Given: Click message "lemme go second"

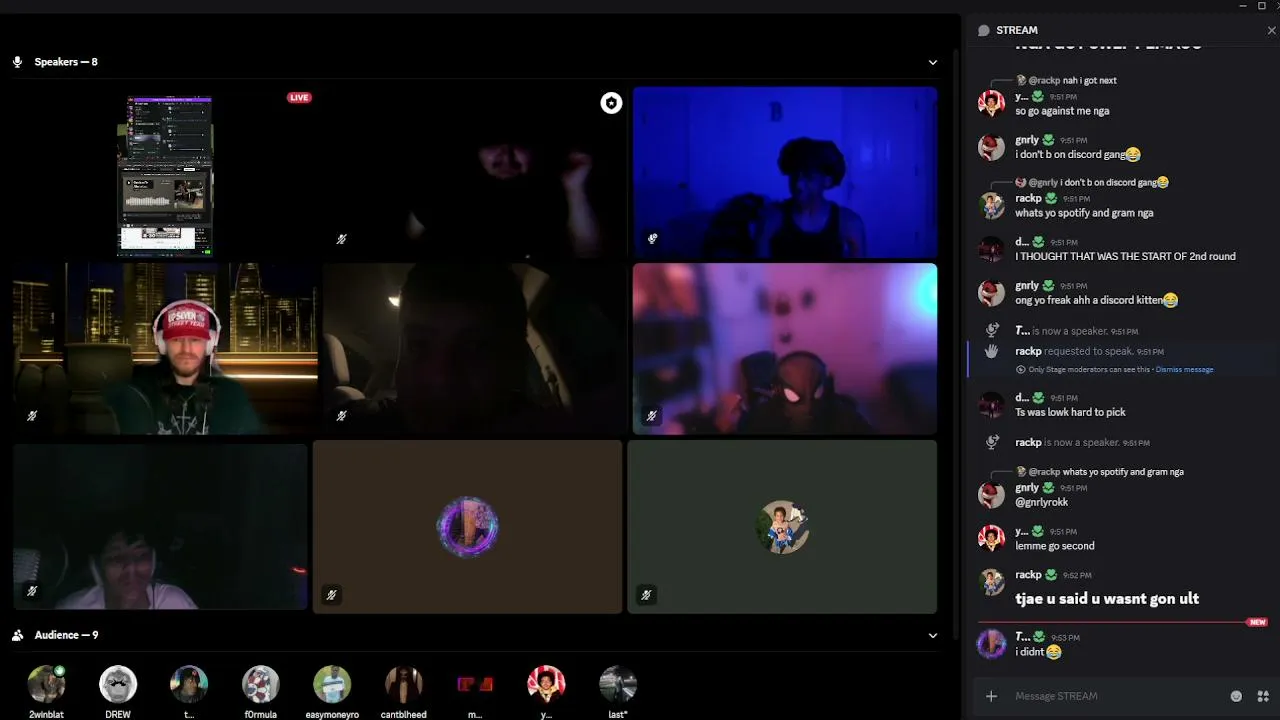Looking at the screenshot, I should pos(1055,546).
